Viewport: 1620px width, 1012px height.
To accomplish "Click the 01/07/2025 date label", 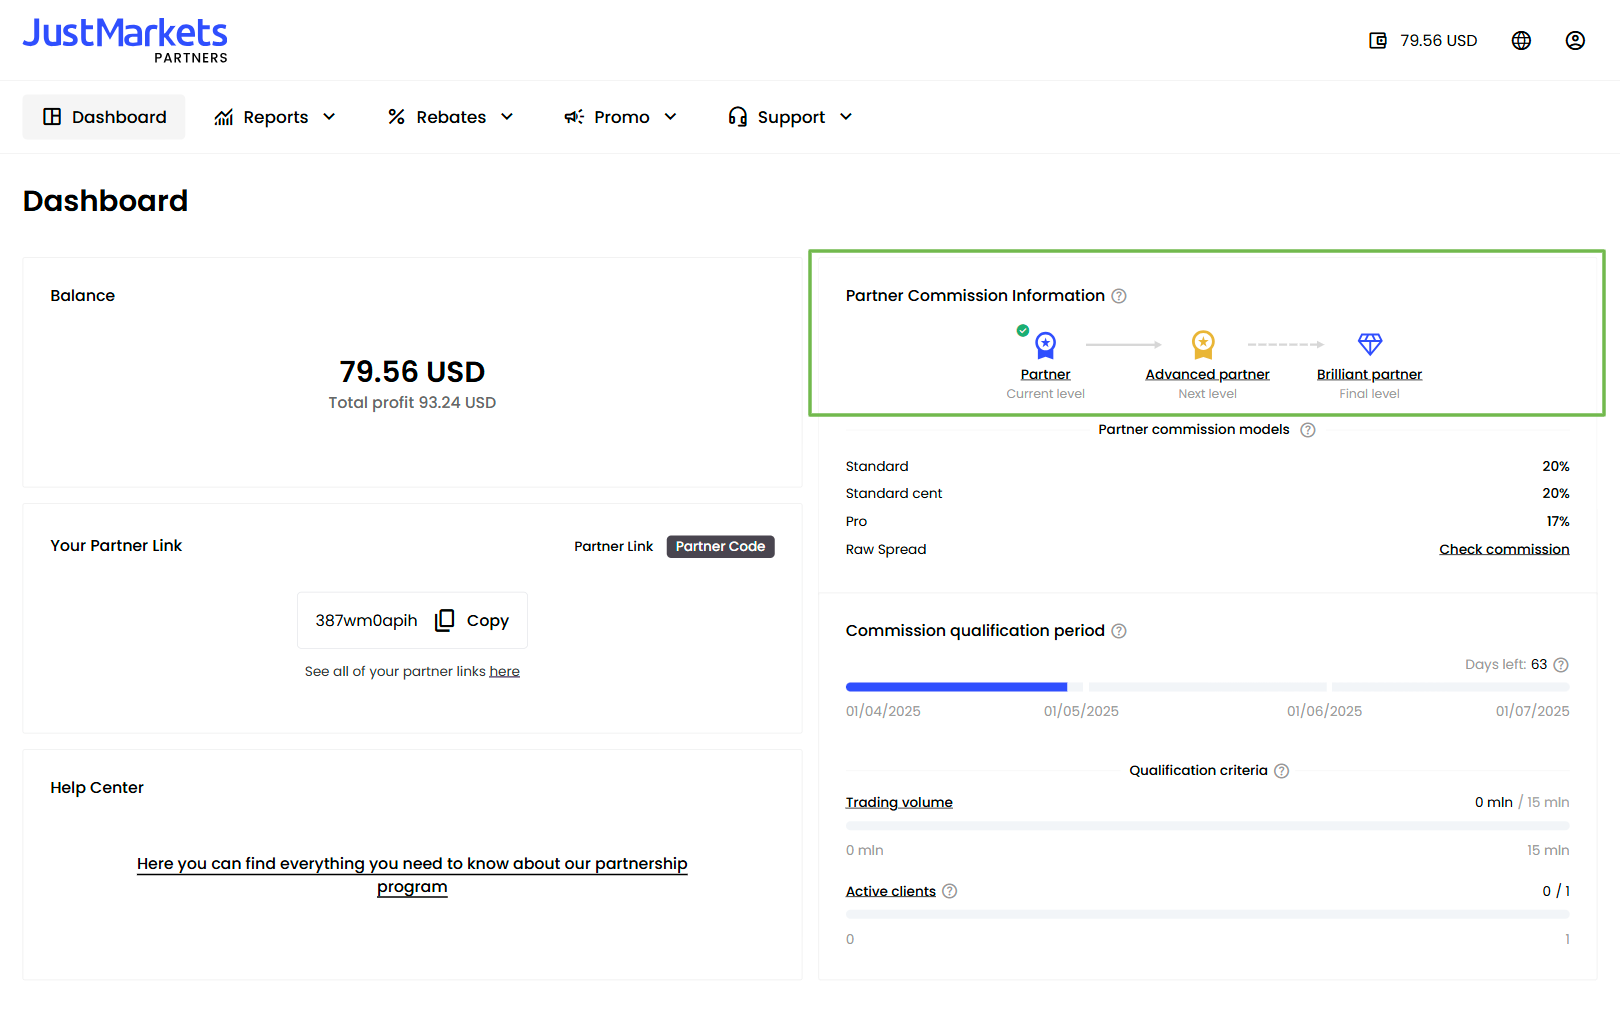I will tap(1532, 711).
